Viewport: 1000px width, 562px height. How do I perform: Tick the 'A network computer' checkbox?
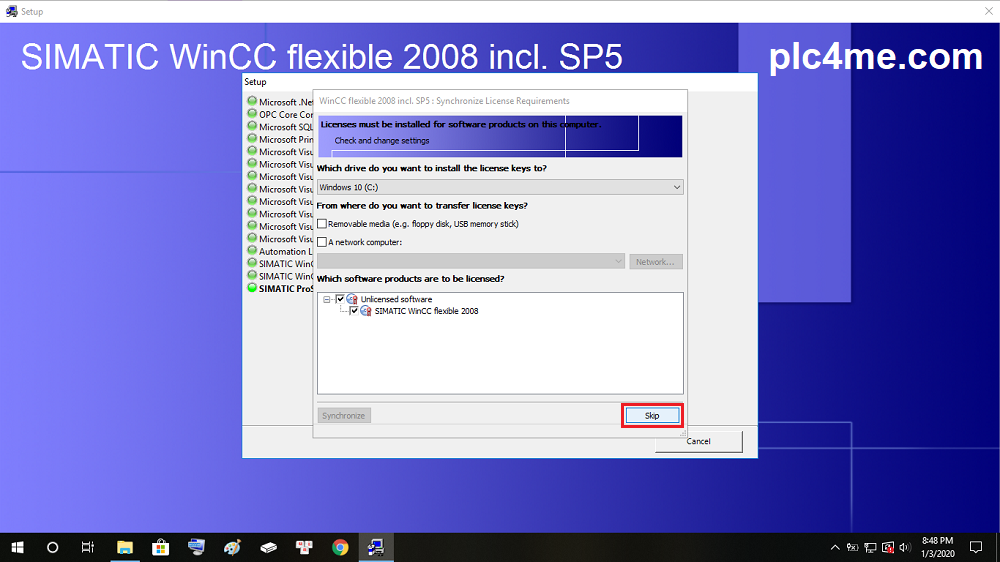[322, 242]
